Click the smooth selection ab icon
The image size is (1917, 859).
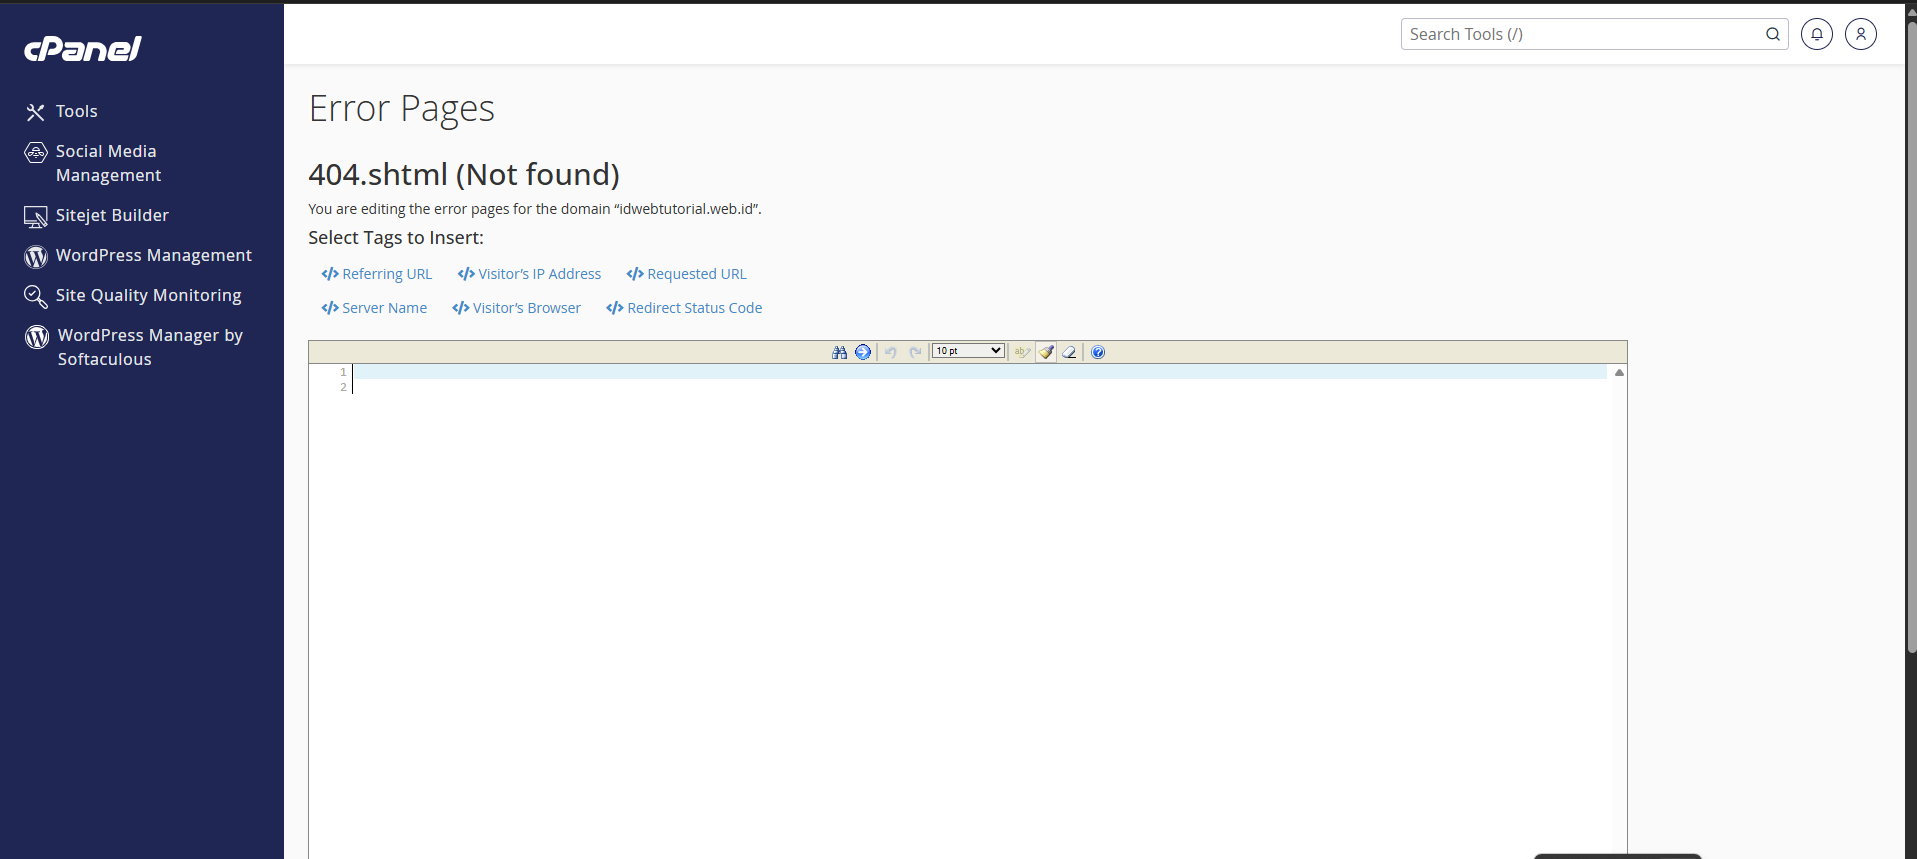pyautogui.click(x=1022, y=352)
